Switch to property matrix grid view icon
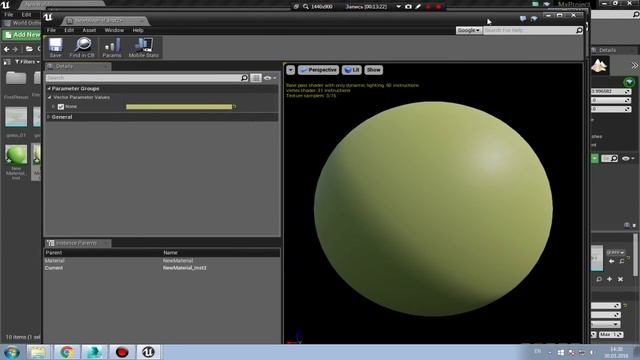640x360 pixels. coord(256,78)
